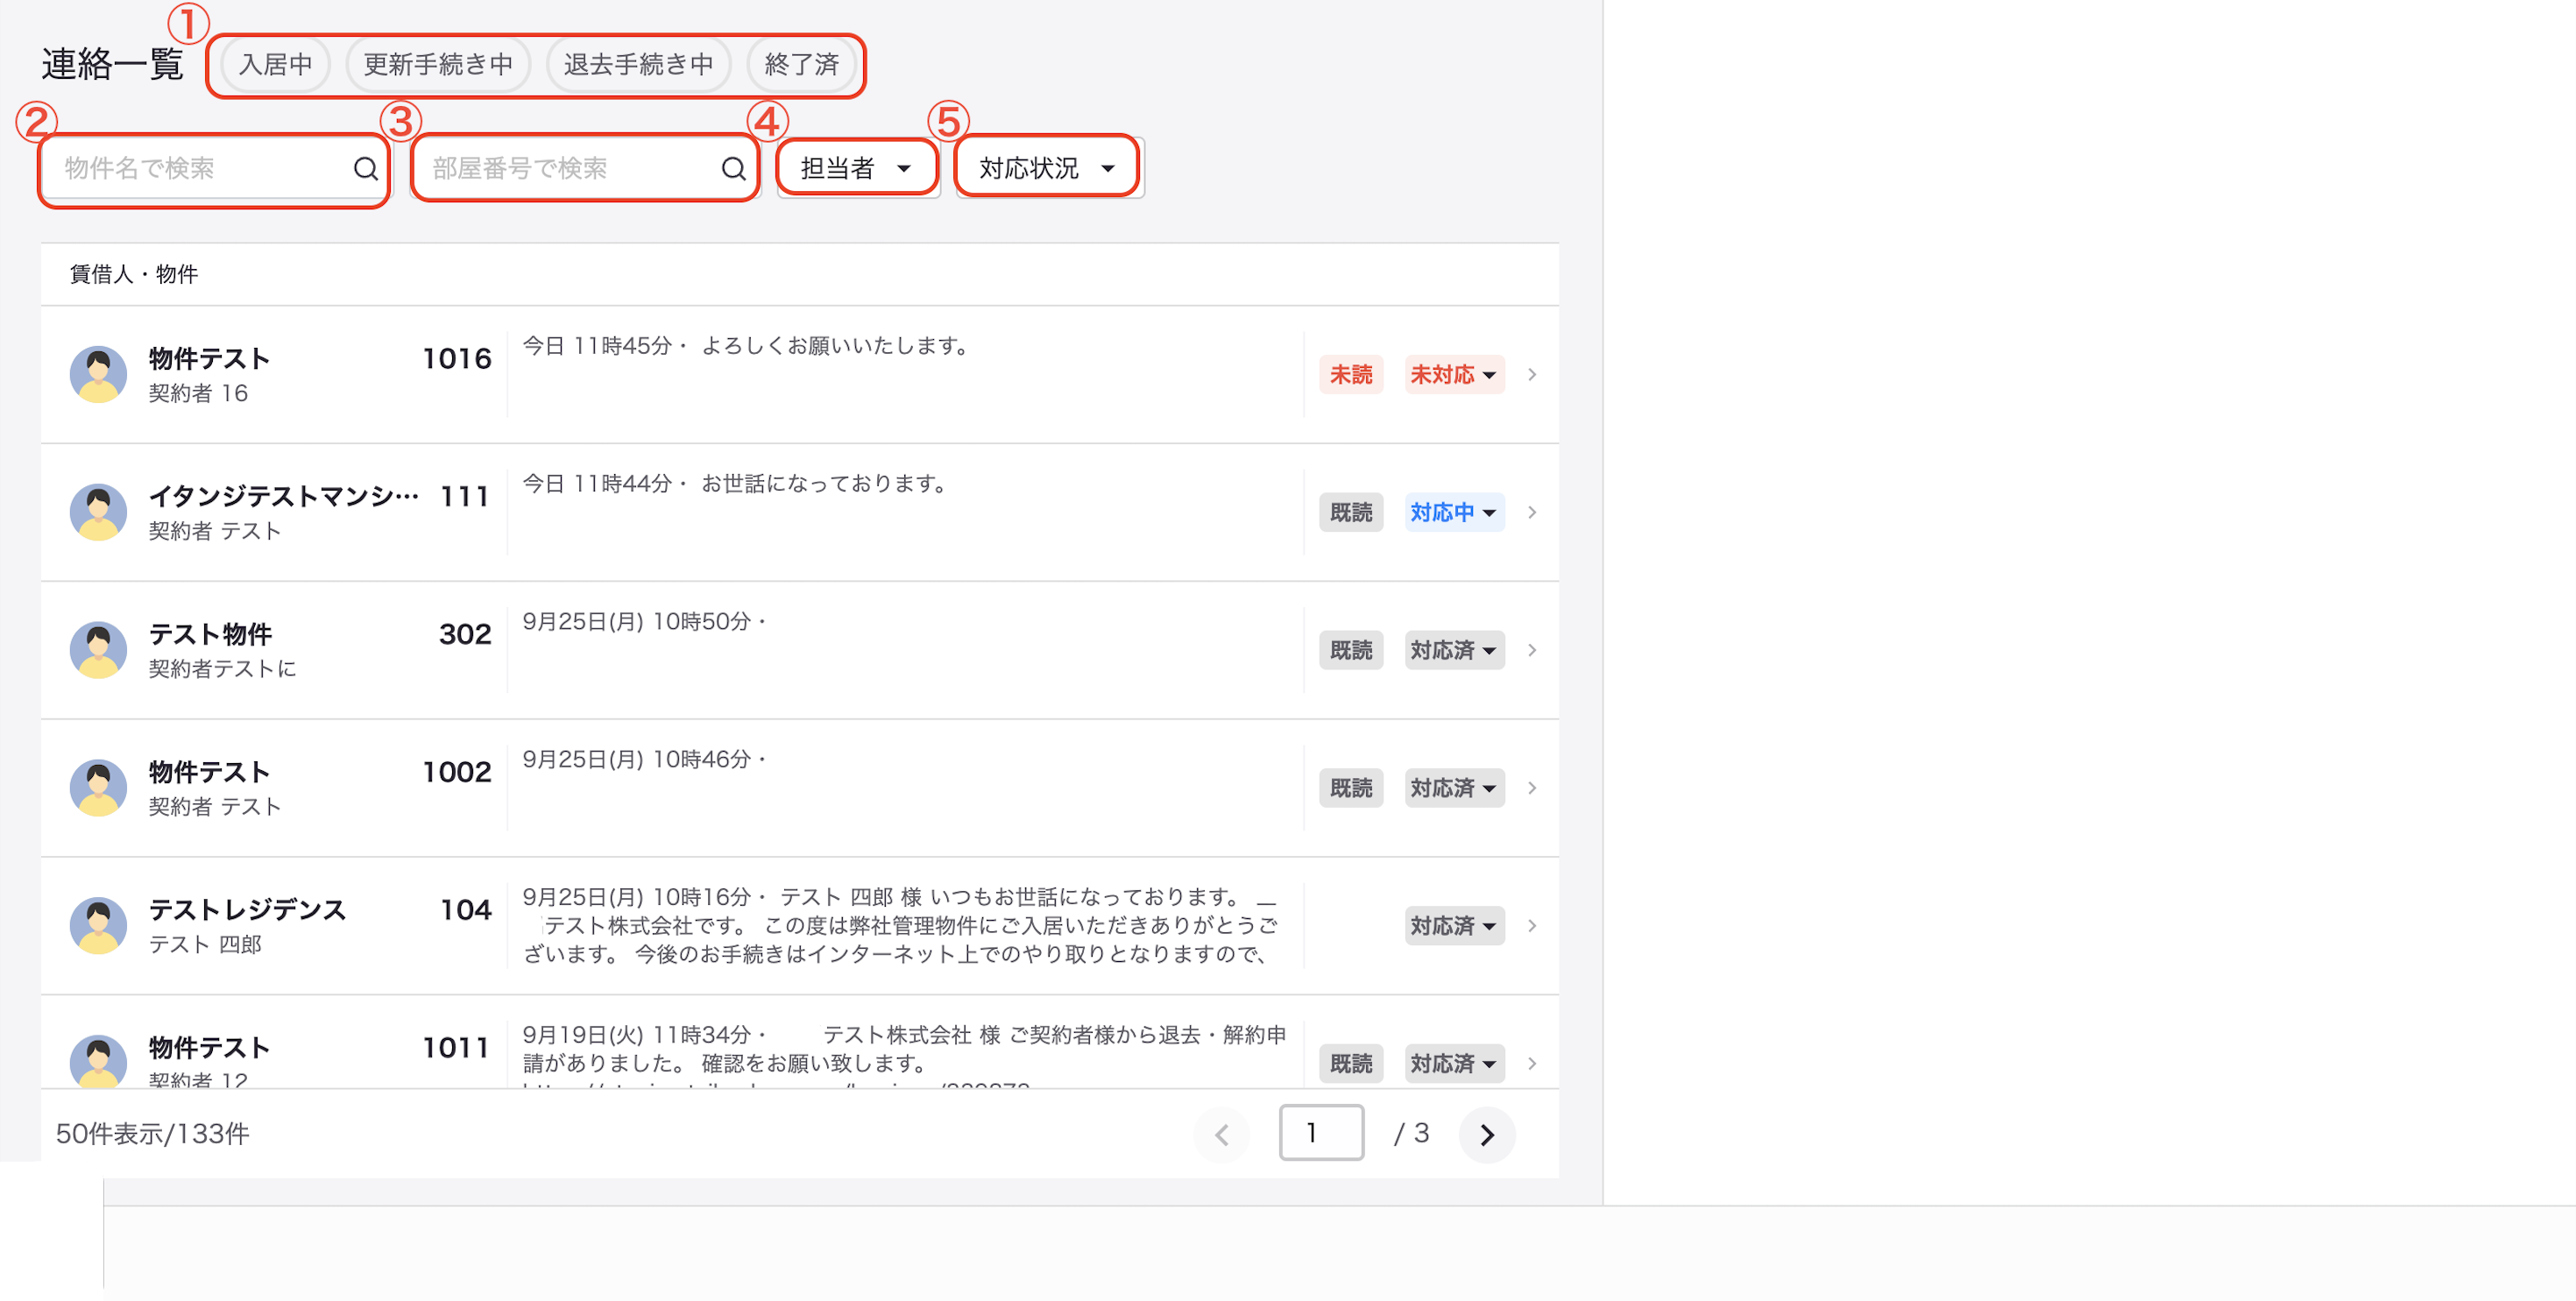Click the 連絡一覧 page title
The width and height of the screenshot is (2576, 1301).
click(x=112, y=65)
